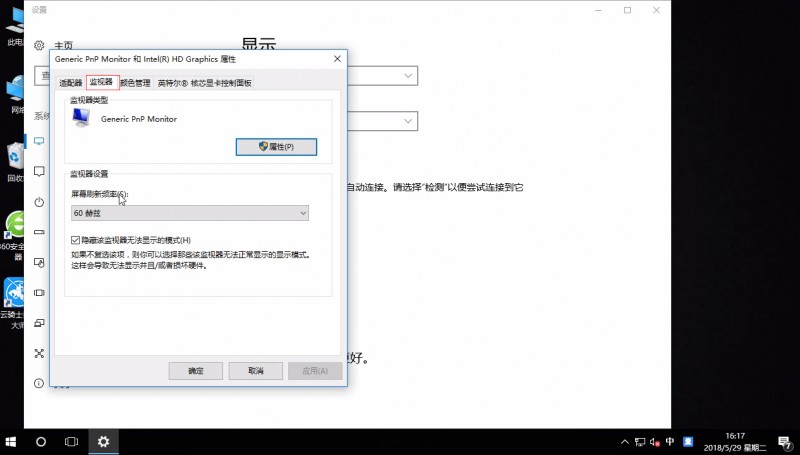Image resolution: width=800 pixels, height=455 pixels.
Task: Expand the 60 赫兹 refresh rate dropdown
Action: coord(189,213)
